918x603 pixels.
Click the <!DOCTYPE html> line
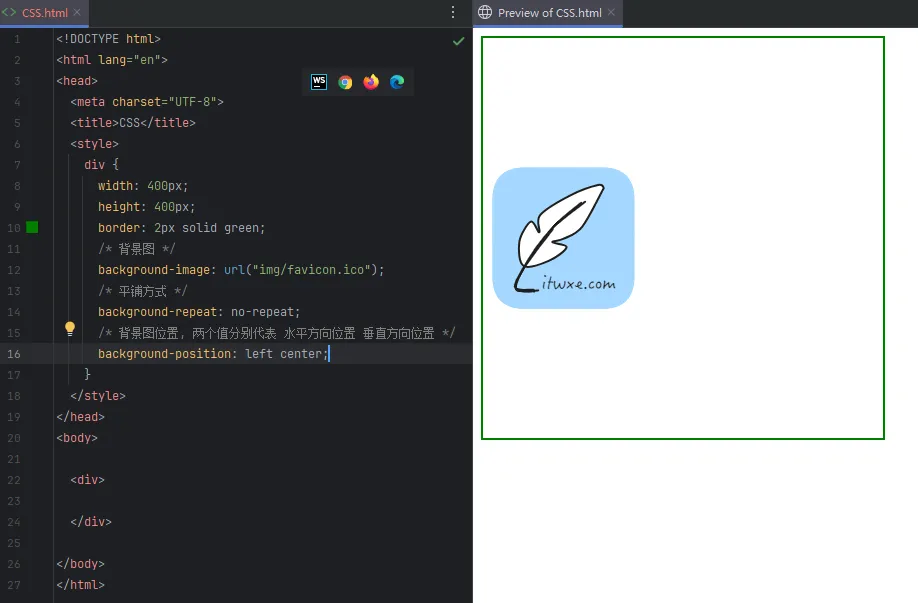click(x=108, y=39)
